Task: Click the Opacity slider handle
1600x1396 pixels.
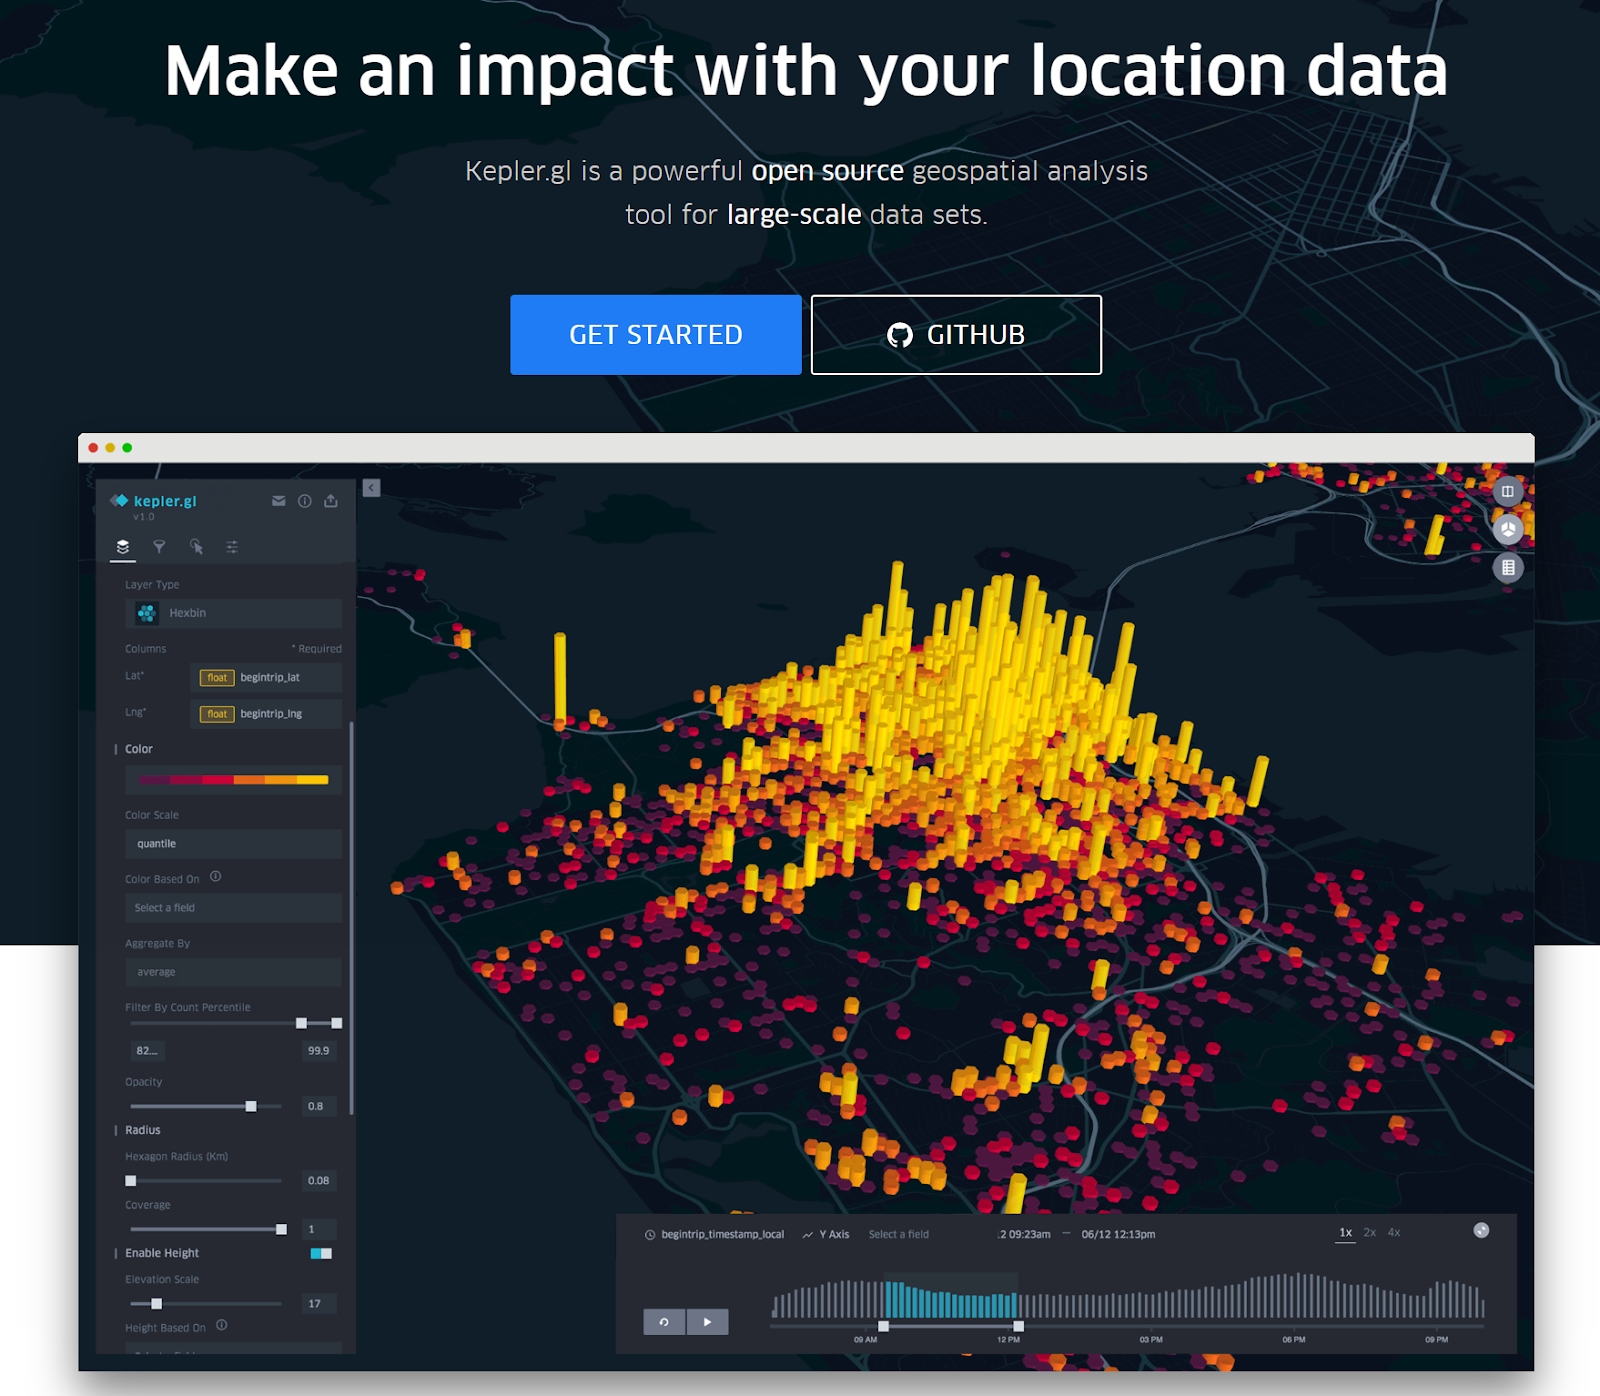Action: click(x=251, y=1106)
